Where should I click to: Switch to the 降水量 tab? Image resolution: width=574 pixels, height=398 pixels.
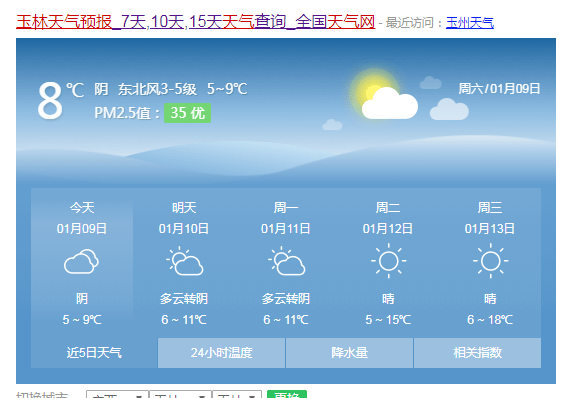pos(350,353)
